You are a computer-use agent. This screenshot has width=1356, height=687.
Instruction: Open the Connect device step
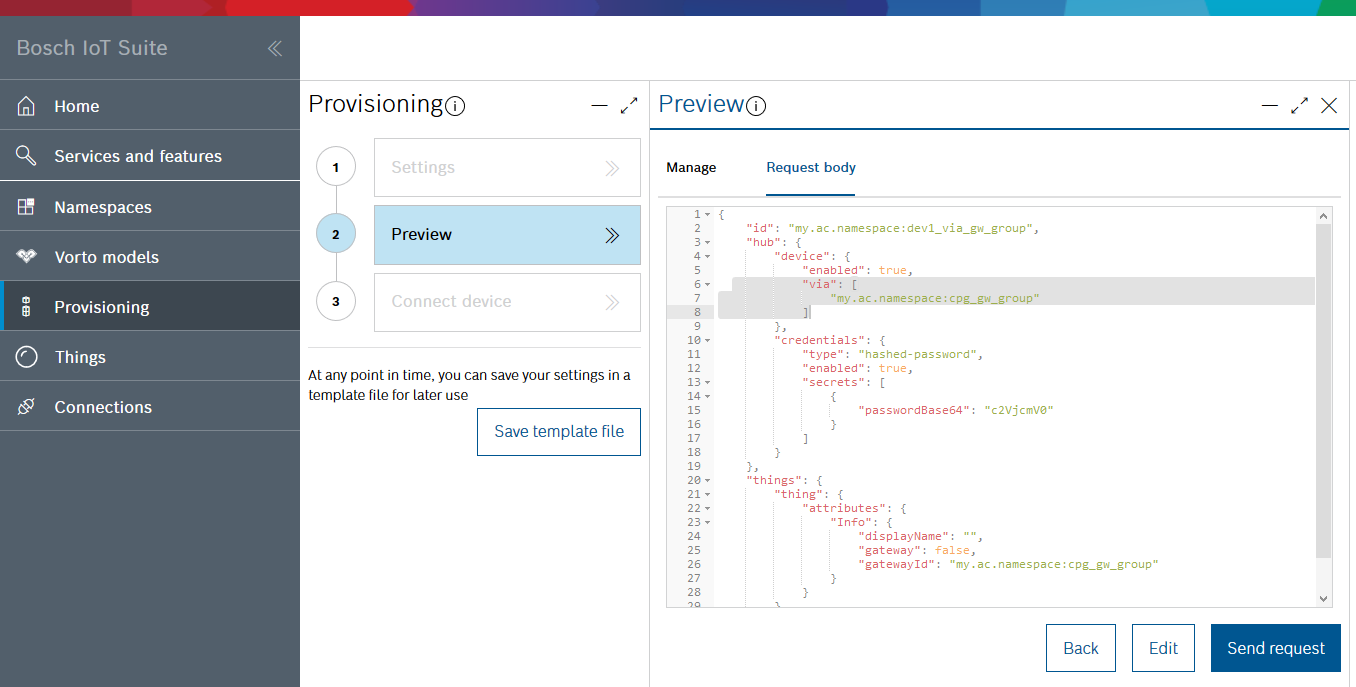tap(507, 302)
